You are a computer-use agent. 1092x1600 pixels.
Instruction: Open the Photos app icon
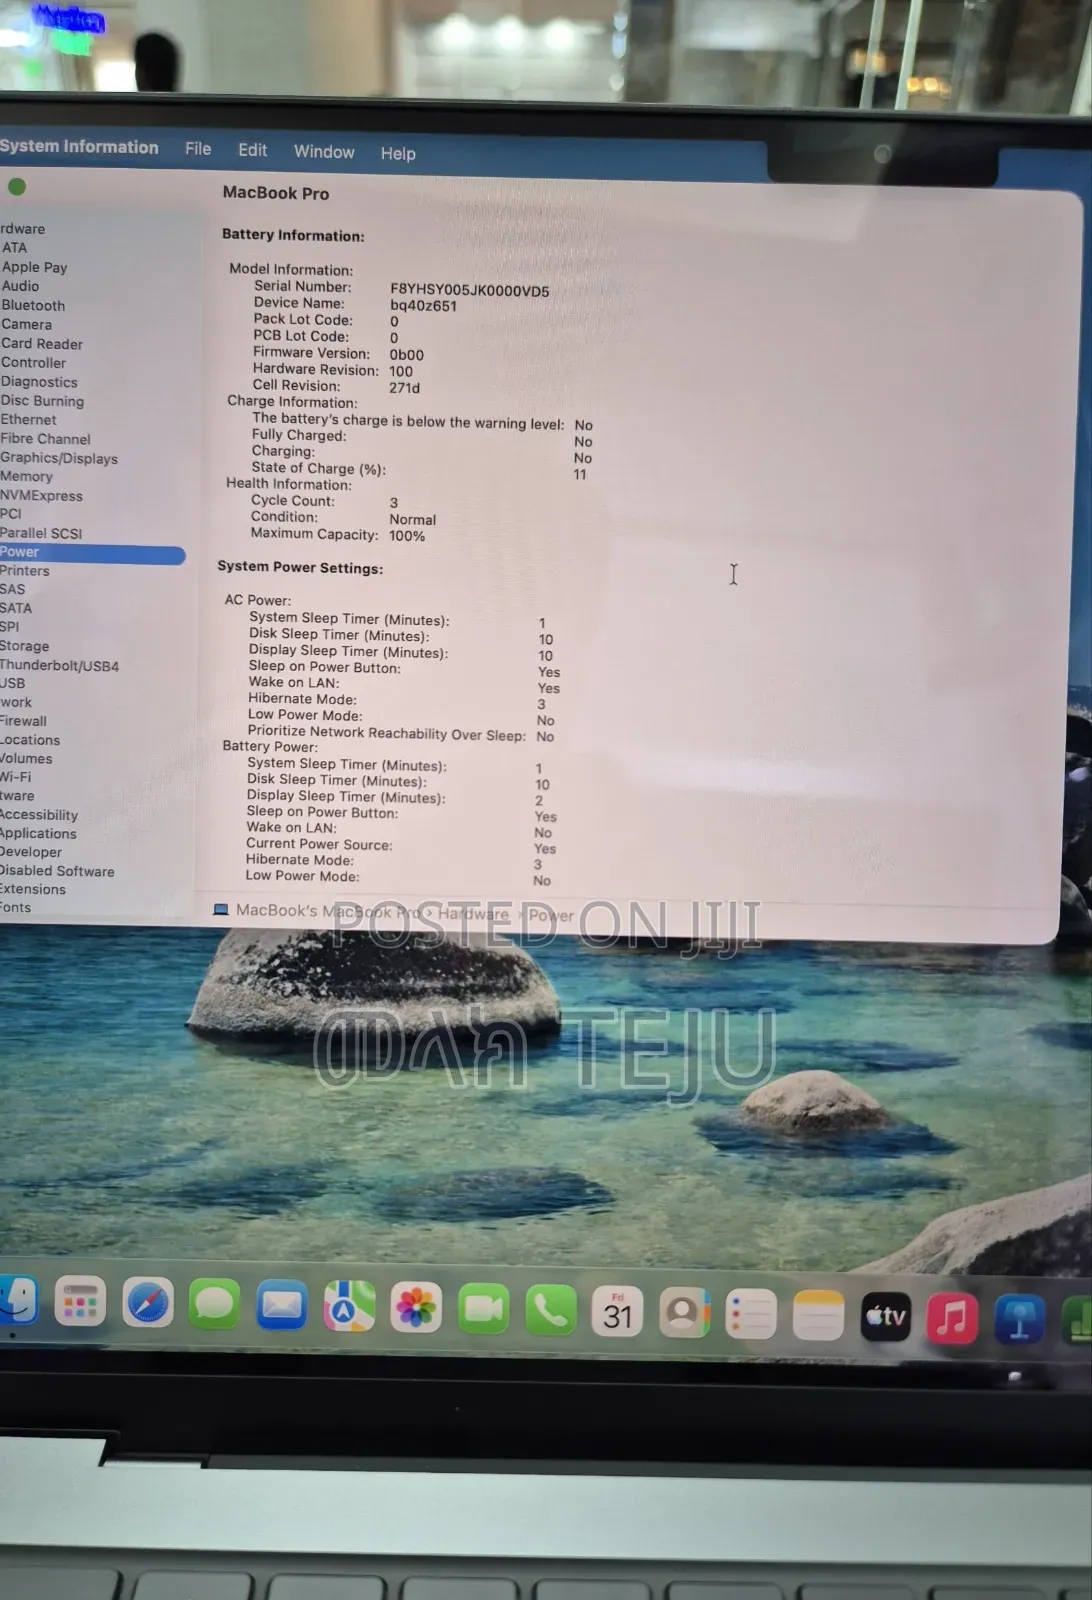pos(416,1307)
